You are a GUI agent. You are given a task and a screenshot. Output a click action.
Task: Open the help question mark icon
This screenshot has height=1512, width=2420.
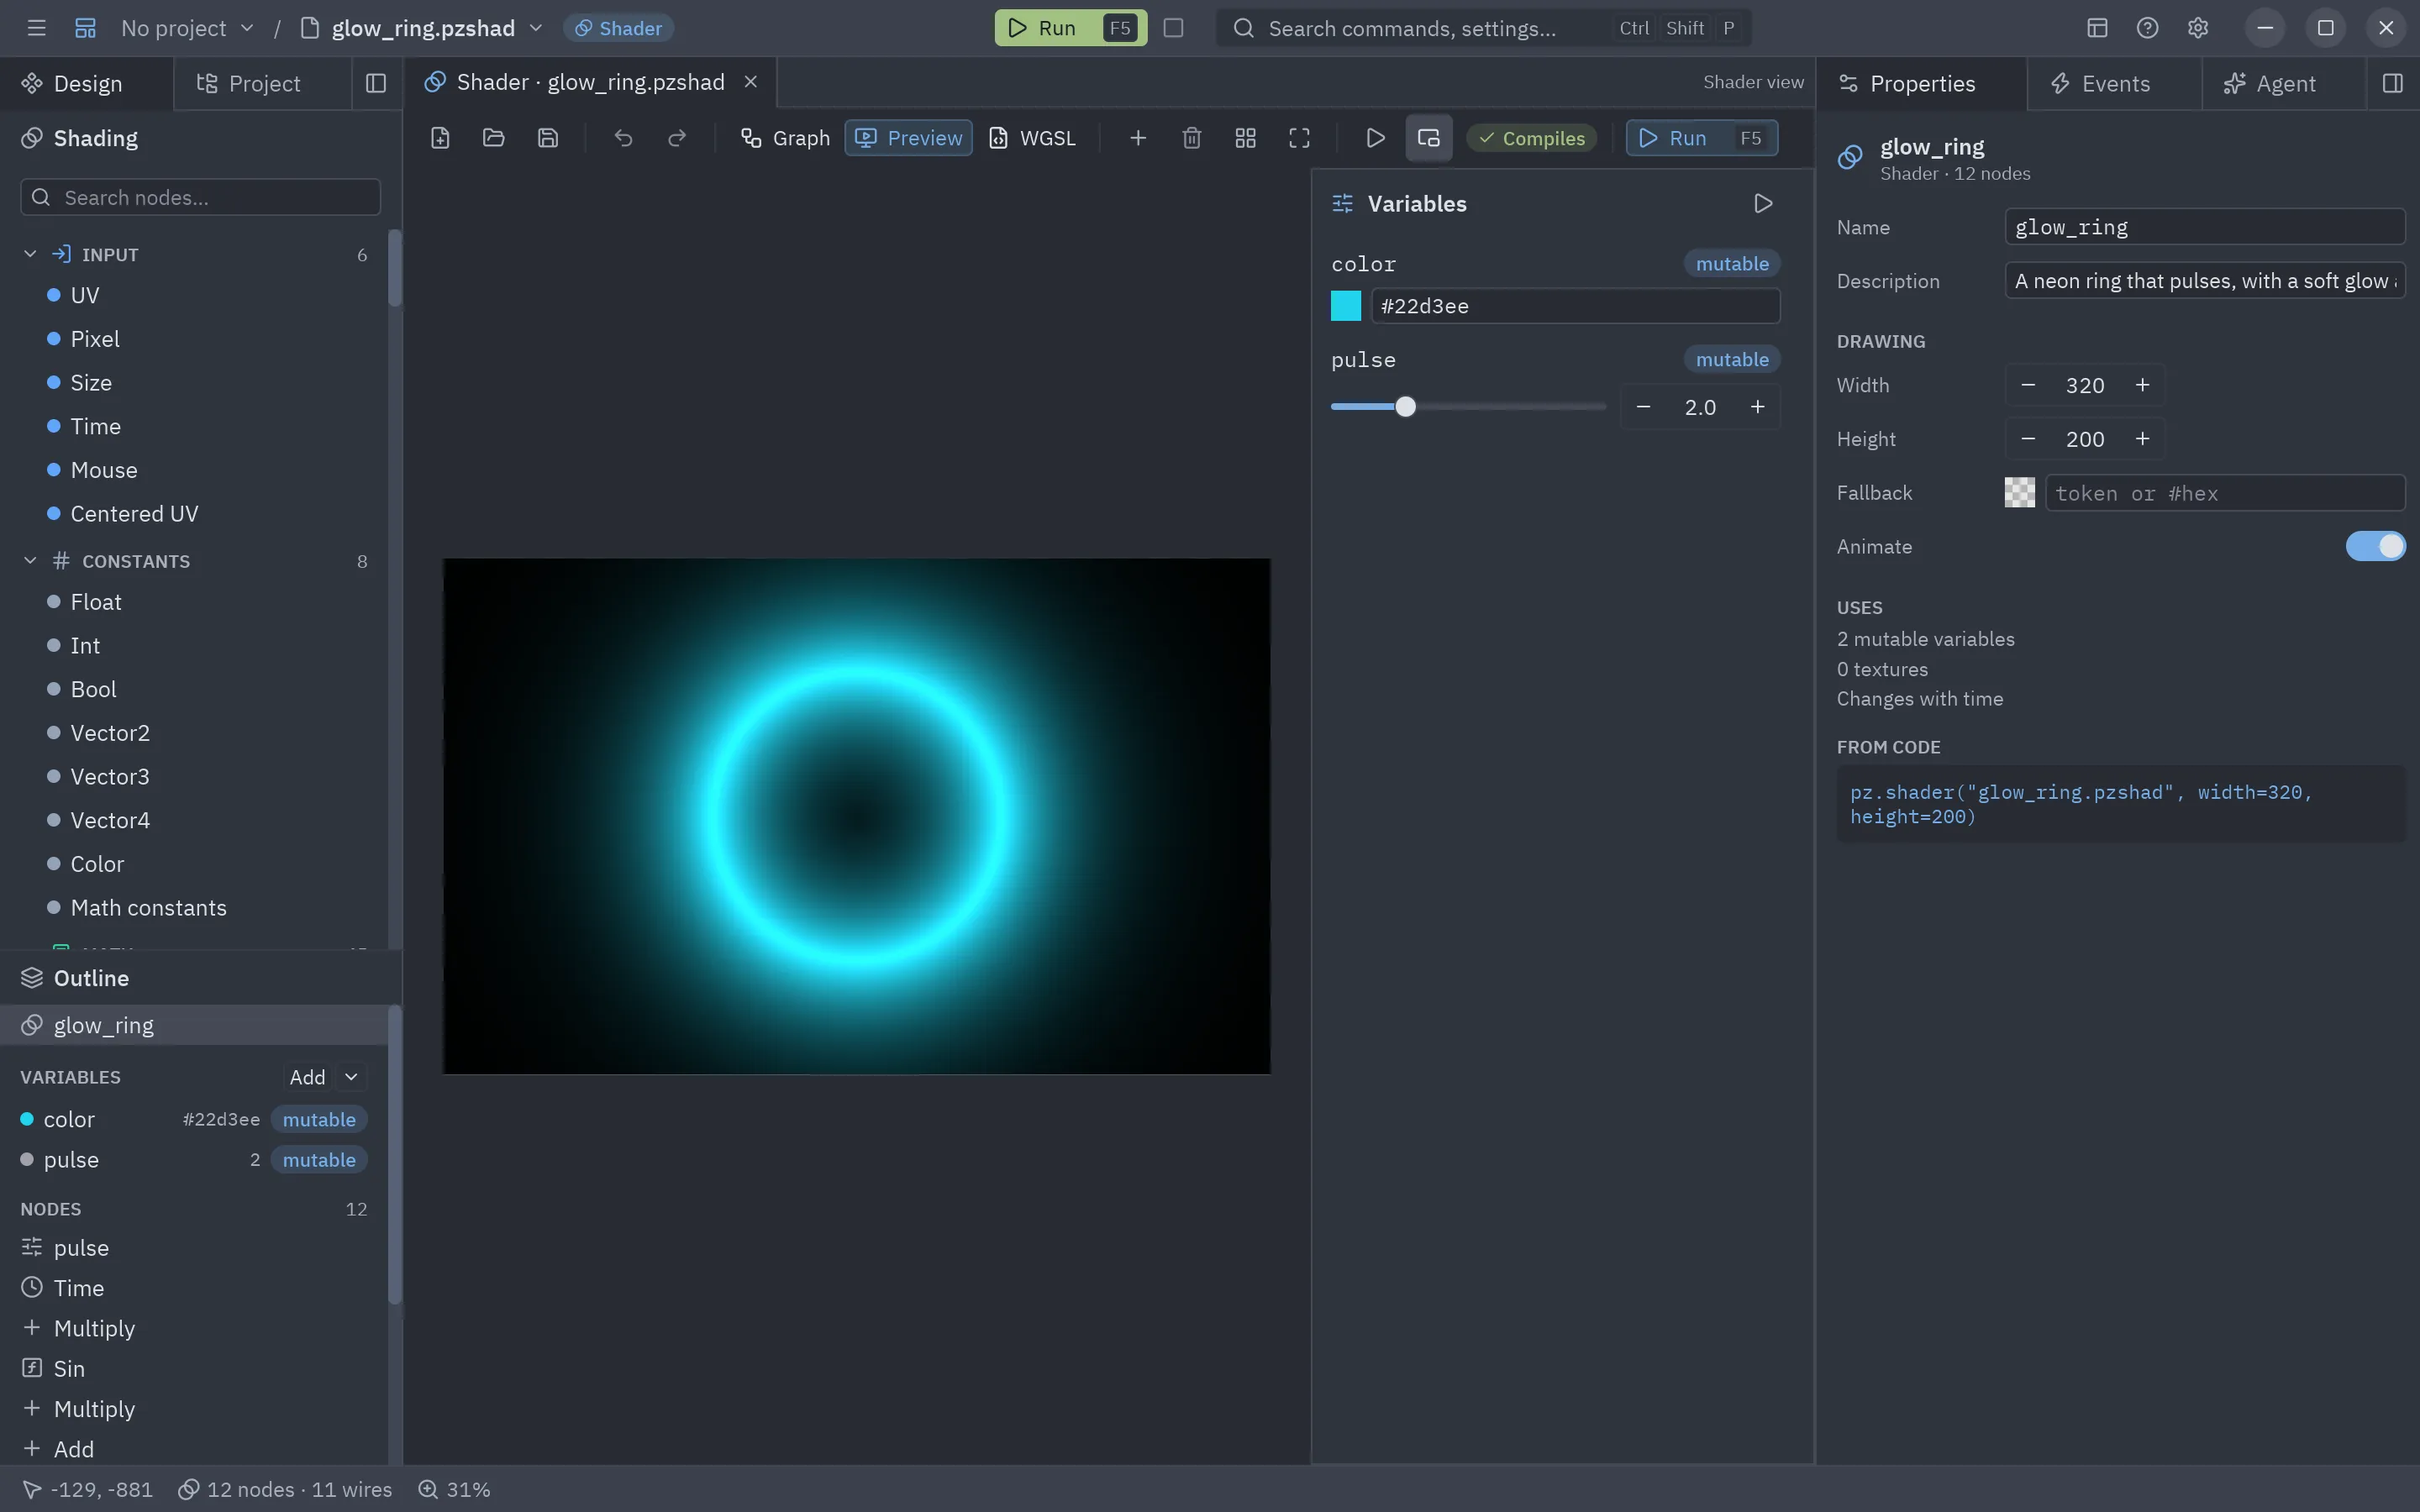pyautogui.click(x=2147, y=28)
